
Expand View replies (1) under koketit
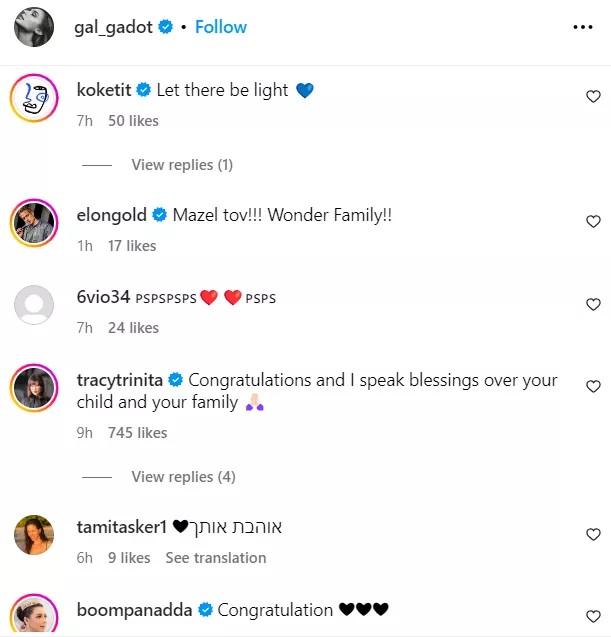[181, 165]
